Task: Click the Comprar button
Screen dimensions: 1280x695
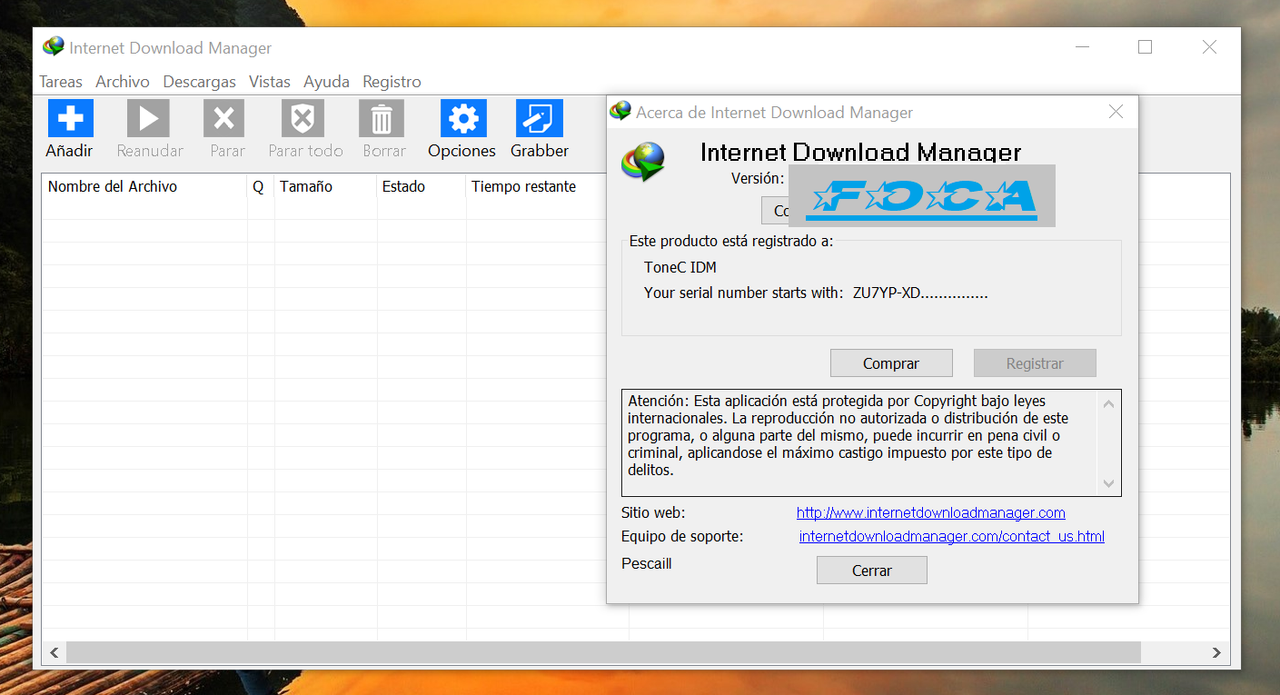Action: [x=891, y=363]
